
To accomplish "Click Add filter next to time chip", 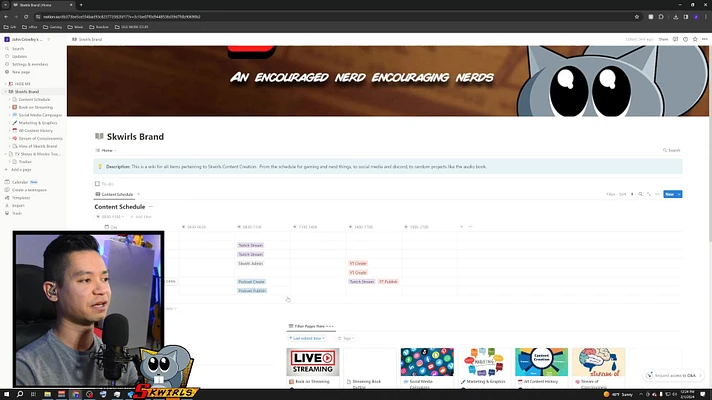I will pos(141,217).
